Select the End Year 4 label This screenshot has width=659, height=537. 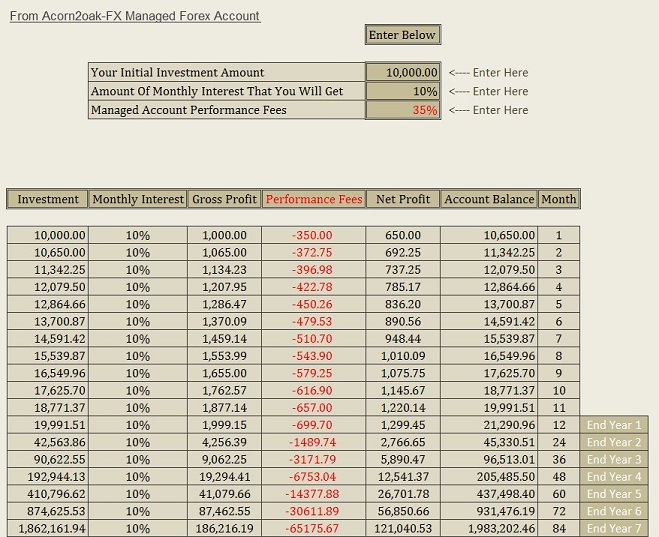(x=614, y=476)
